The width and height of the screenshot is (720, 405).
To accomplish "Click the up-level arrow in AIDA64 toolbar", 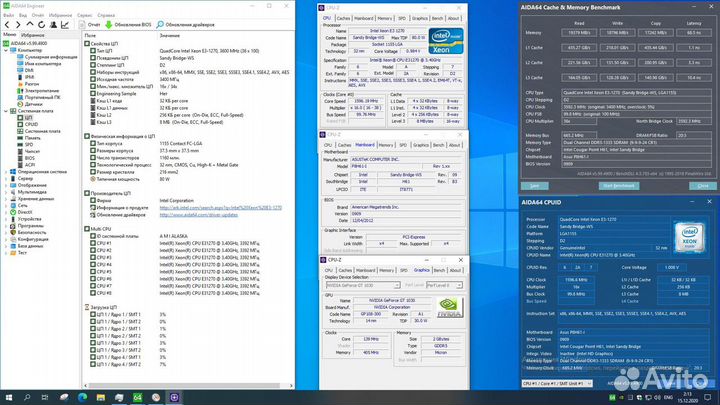I will 30,24.
